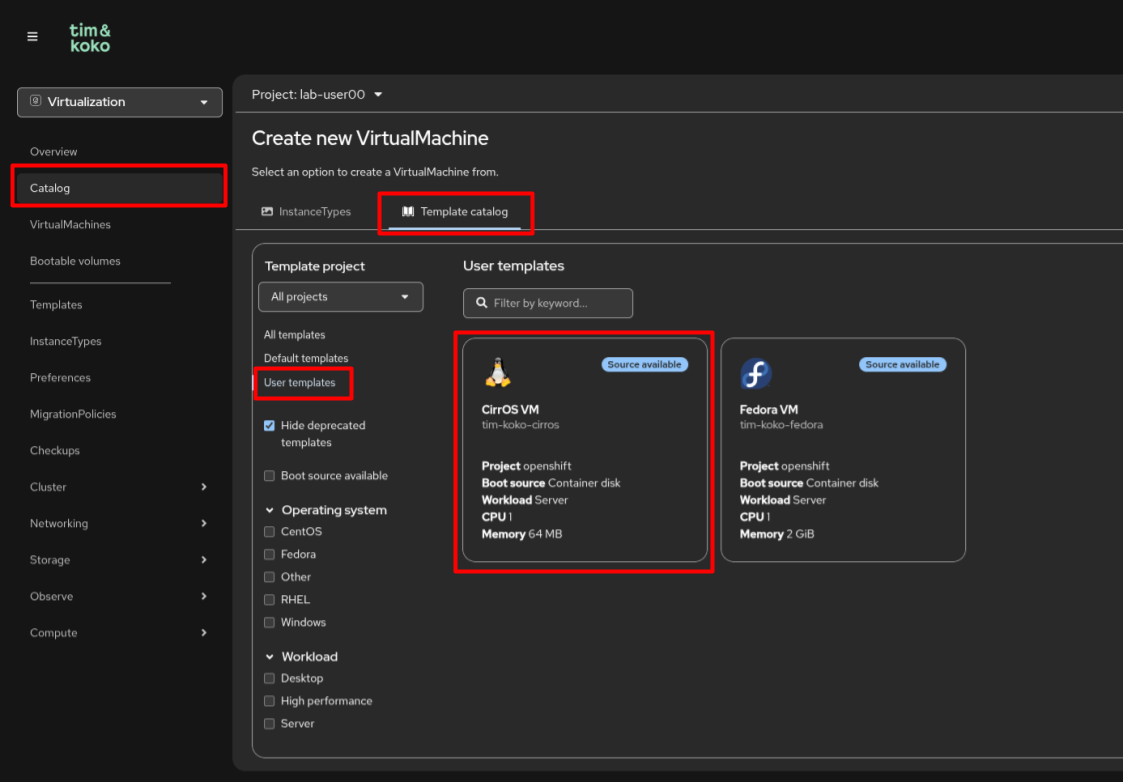The image size is (1123, 782).
Task: Show User templates
Action: pos(299,382)
